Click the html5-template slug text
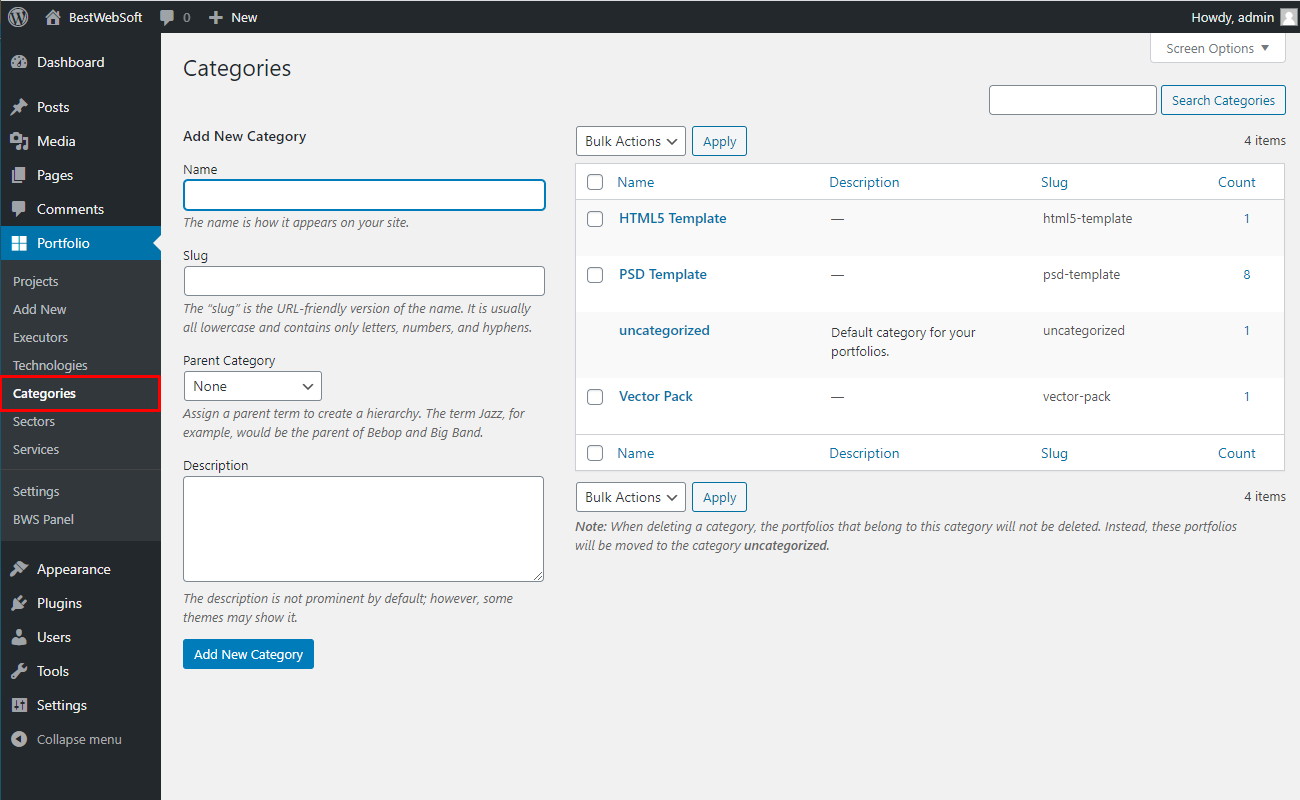Image resolution: width=1300 pixels, height=800 pixels. pyautogui.click(x=1088, y=218)
